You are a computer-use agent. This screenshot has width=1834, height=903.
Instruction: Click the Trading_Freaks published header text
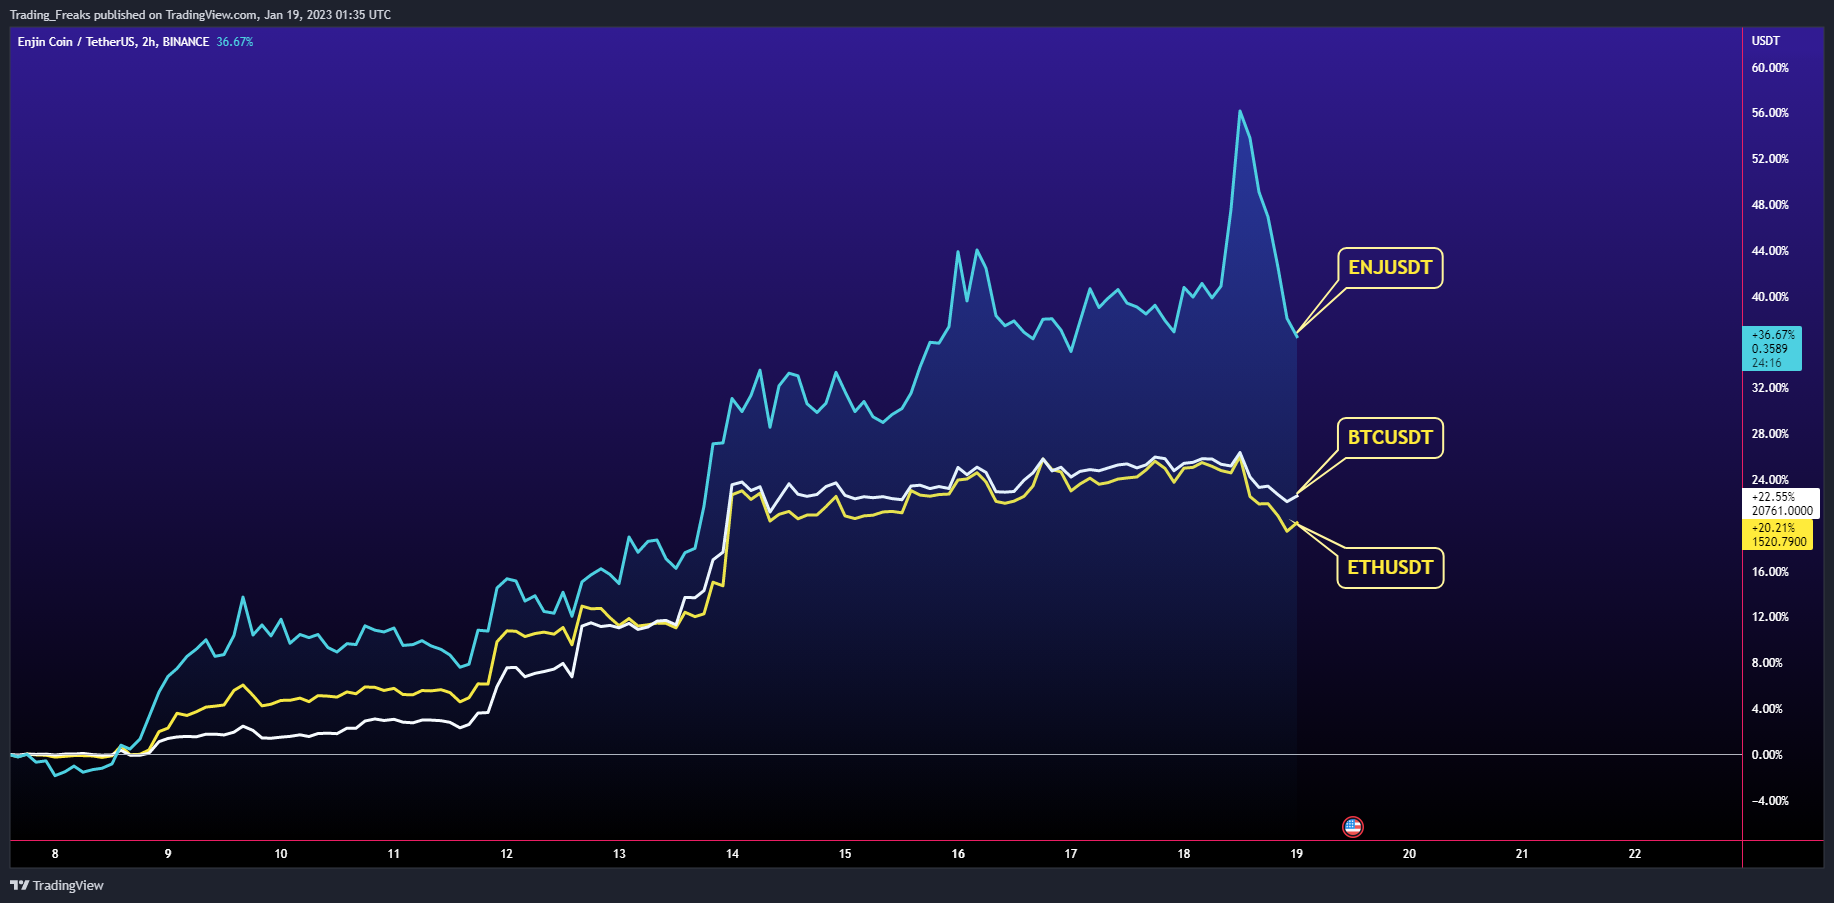pos(200,15)
